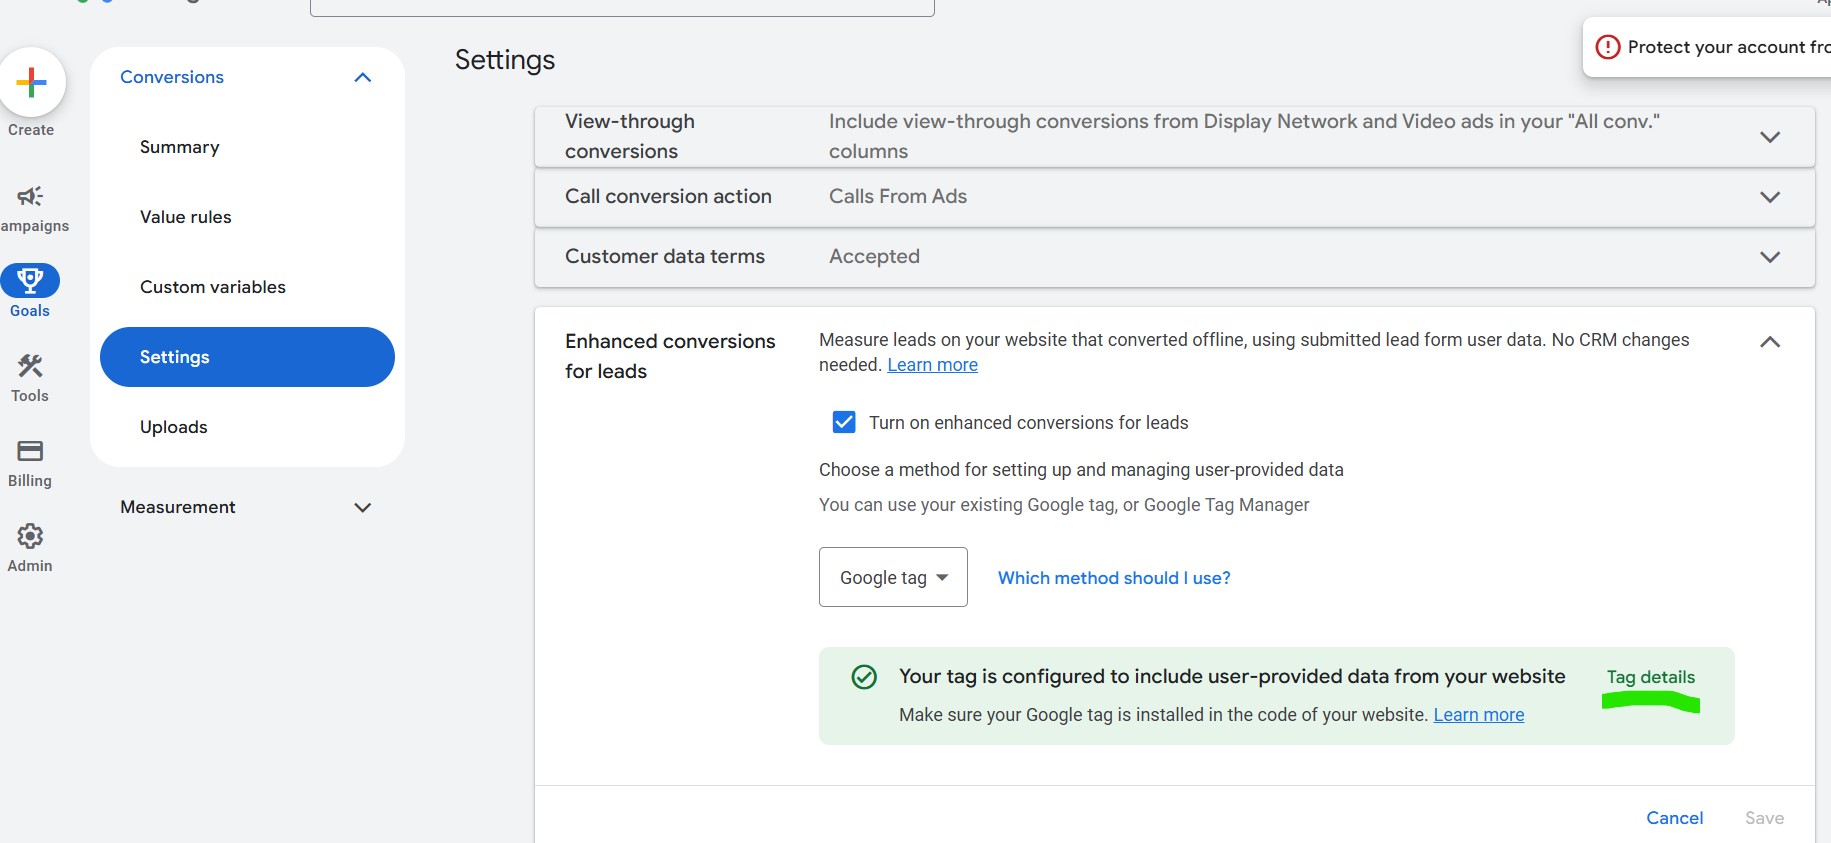Open Uploads menu item

(x=174, y=427)
